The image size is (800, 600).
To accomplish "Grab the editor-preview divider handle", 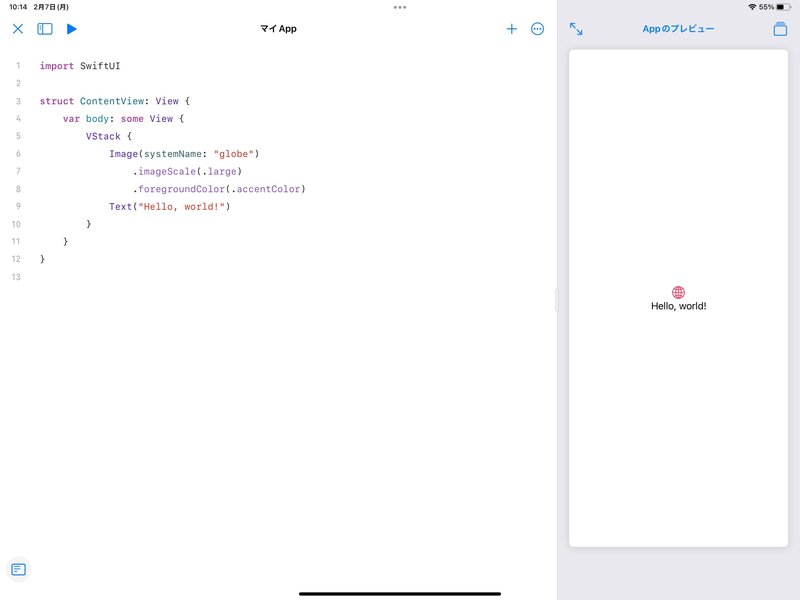I will (x=557, y=300).
